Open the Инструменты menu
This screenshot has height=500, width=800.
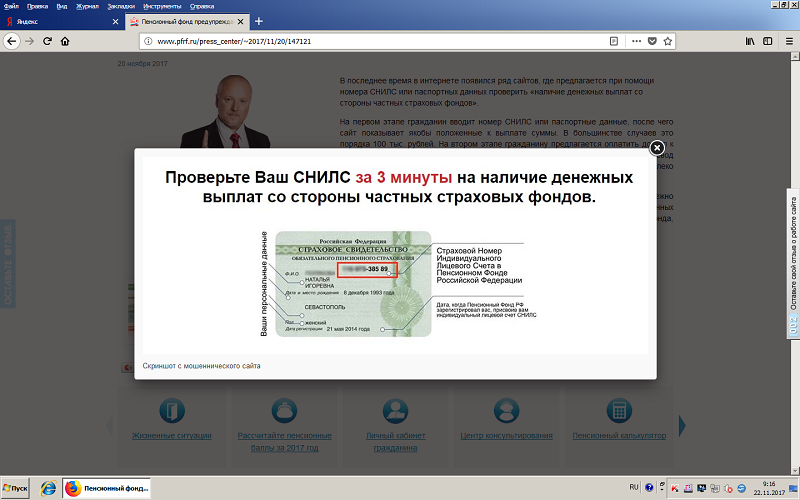pyautogui.click(x=162, y=6)
